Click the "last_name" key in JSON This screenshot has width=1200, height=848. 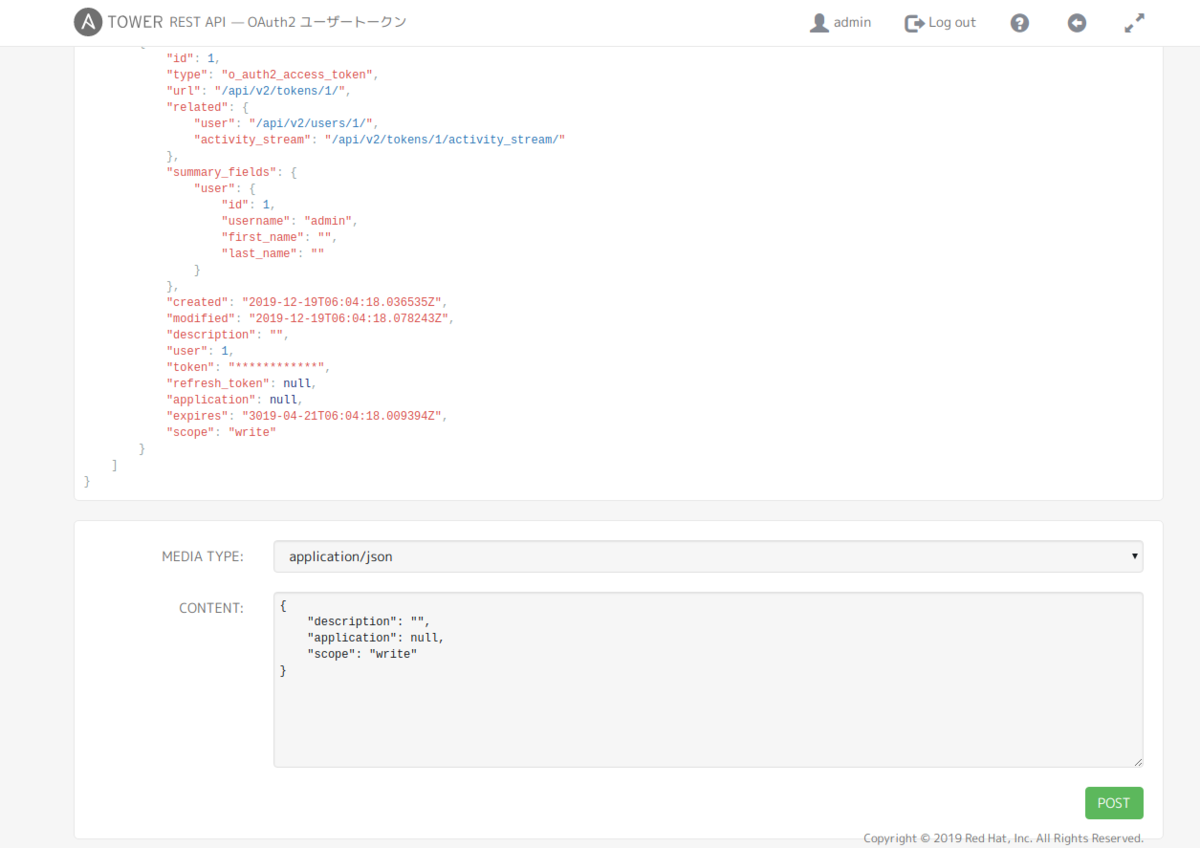[257, 253]
